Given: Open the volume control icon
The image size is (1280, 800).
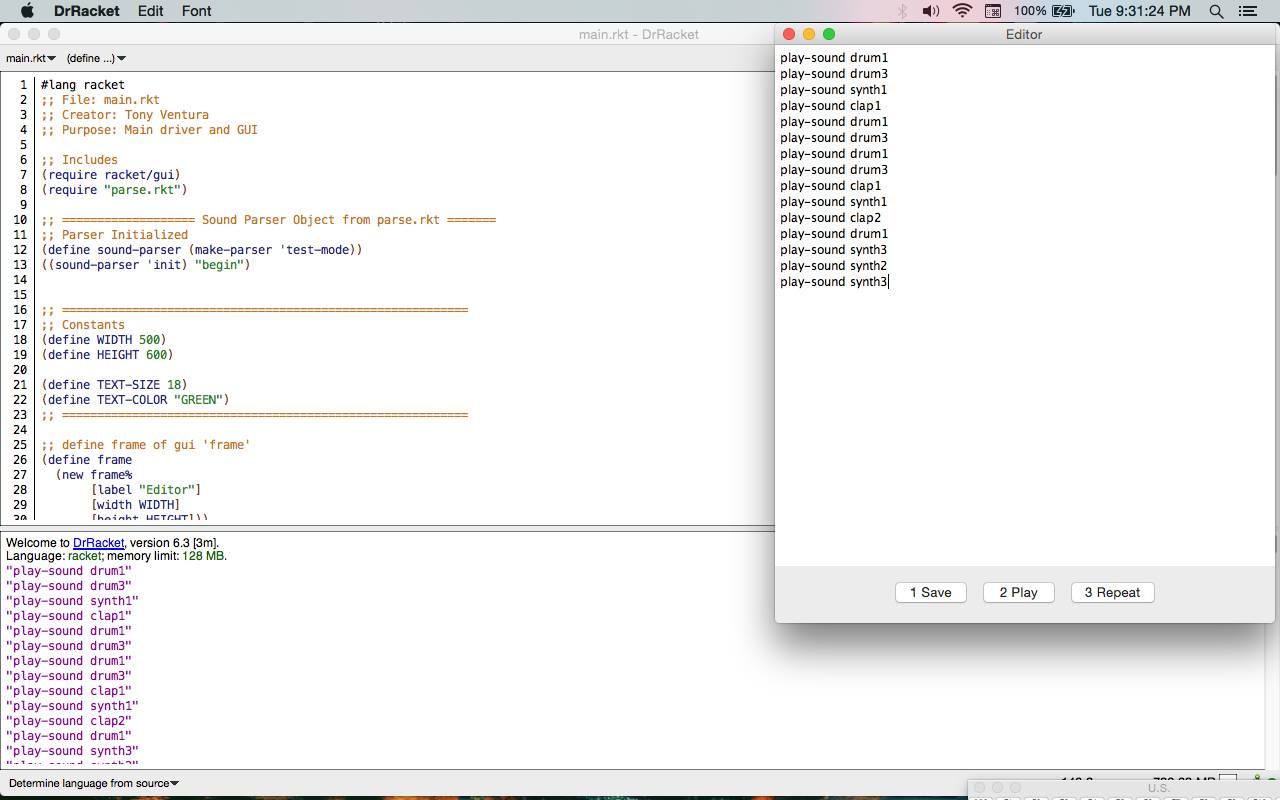Looking at the screenshot, I should coord(931,11).
